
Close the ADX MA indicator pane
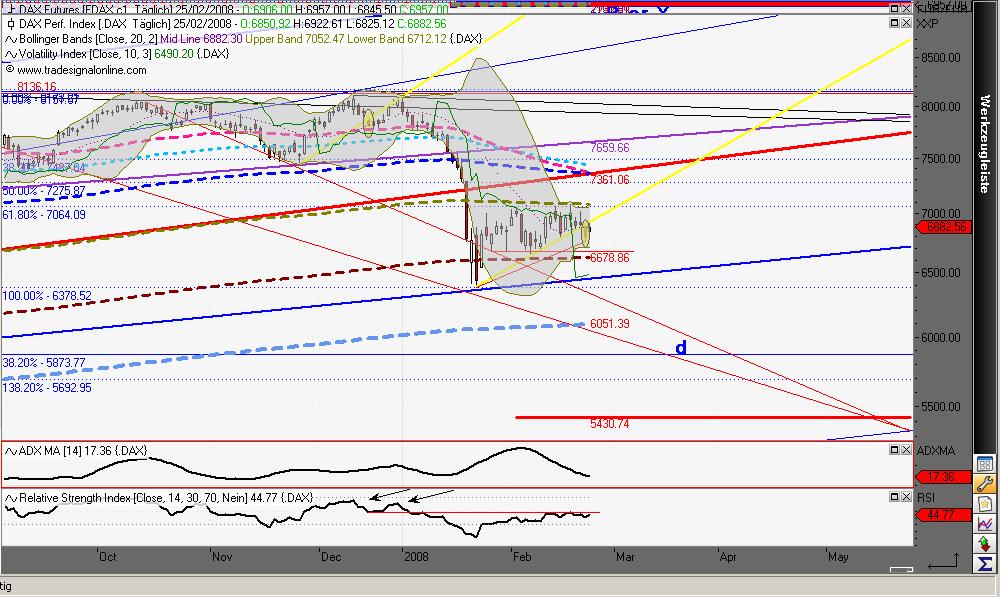(905, 450)
